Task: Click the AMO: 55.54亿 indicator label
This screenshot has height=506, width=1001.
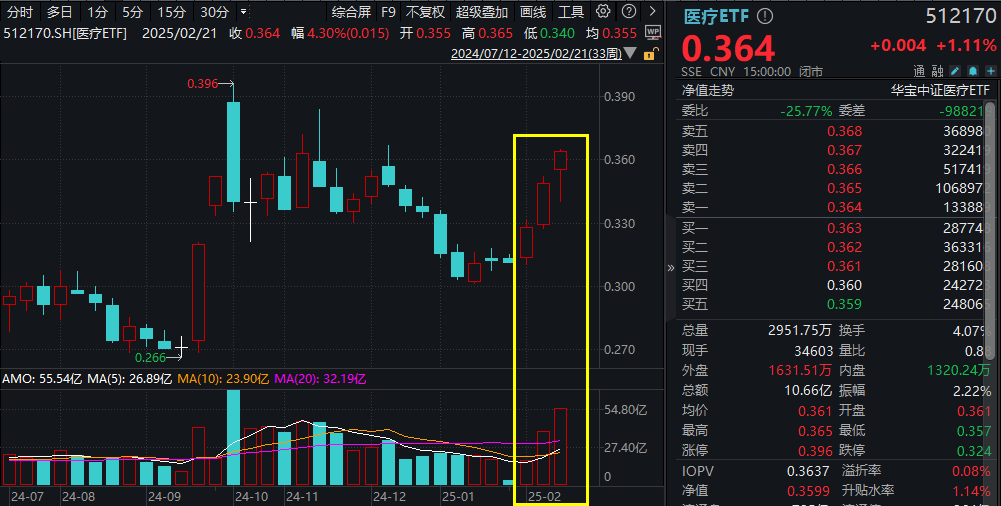Action: coord(41,379)
